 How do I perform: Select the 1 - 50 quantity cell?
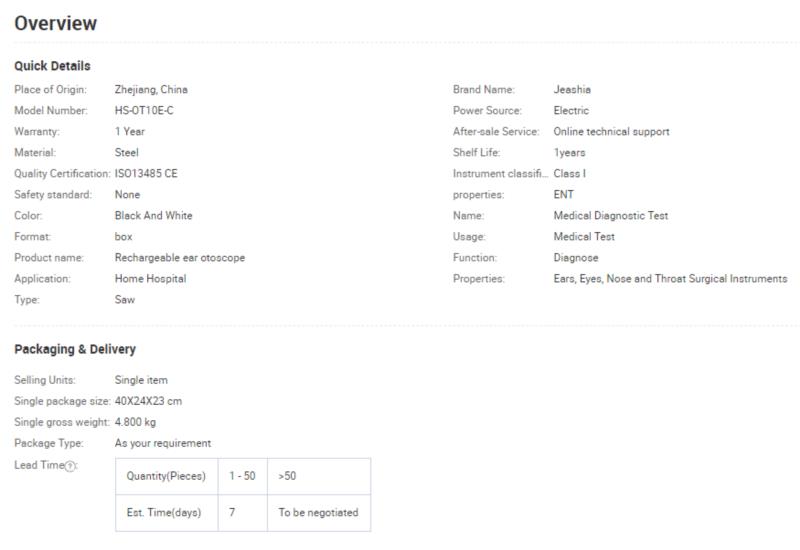tap(242, 476)
